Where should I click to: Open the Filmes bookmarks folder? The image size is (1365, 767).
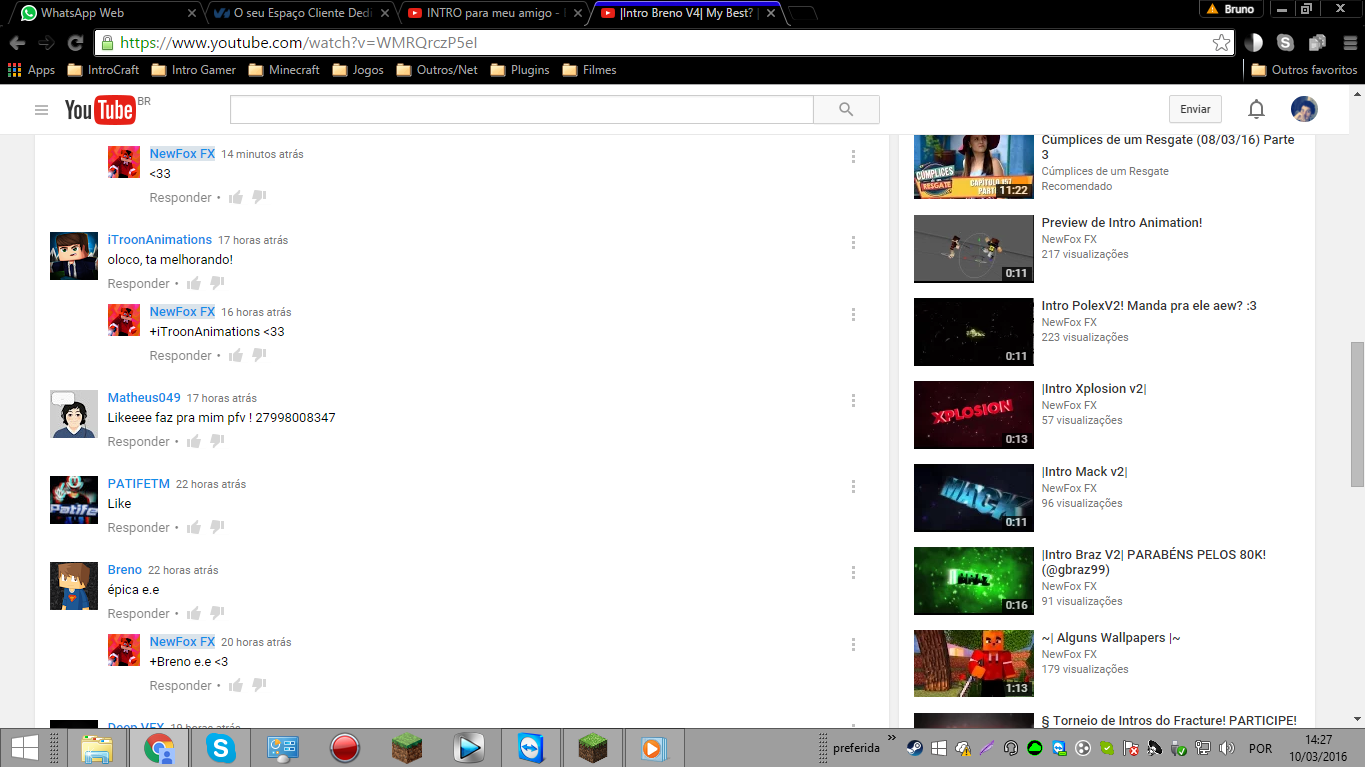(589, 70)
